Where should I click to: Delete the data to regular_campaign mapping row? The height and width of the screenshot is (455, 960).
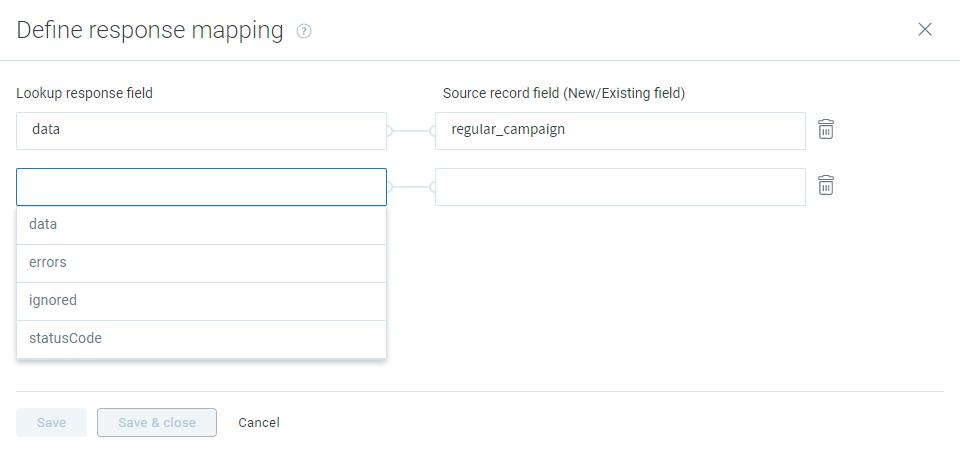coord(826,129)
